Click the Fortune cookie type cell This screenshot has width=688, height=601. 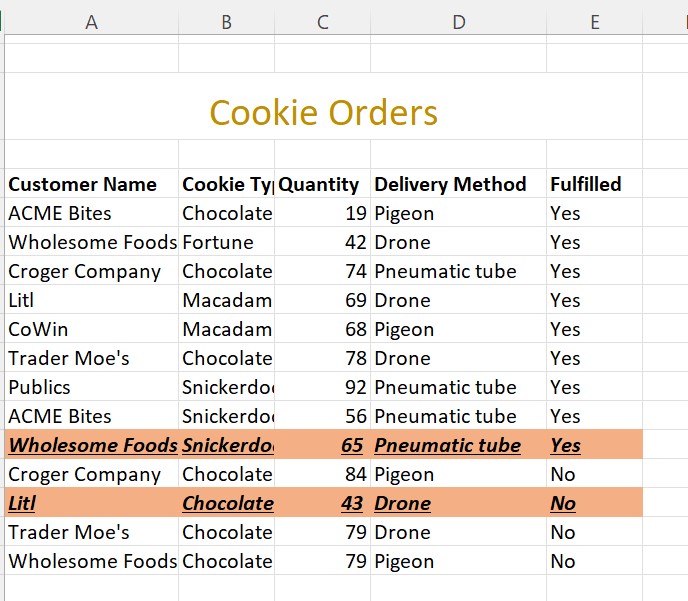click(x=218, y=242)
